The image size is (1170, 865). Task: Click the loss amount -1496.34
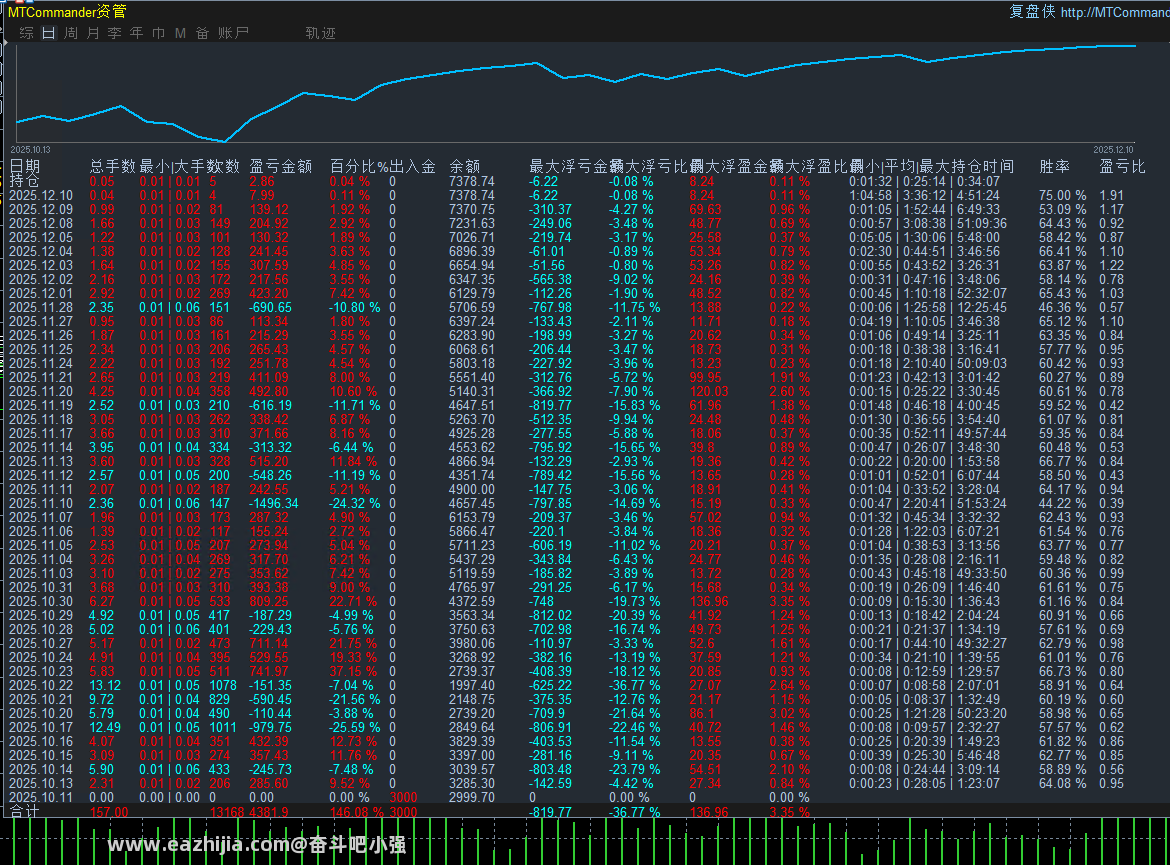274,504
